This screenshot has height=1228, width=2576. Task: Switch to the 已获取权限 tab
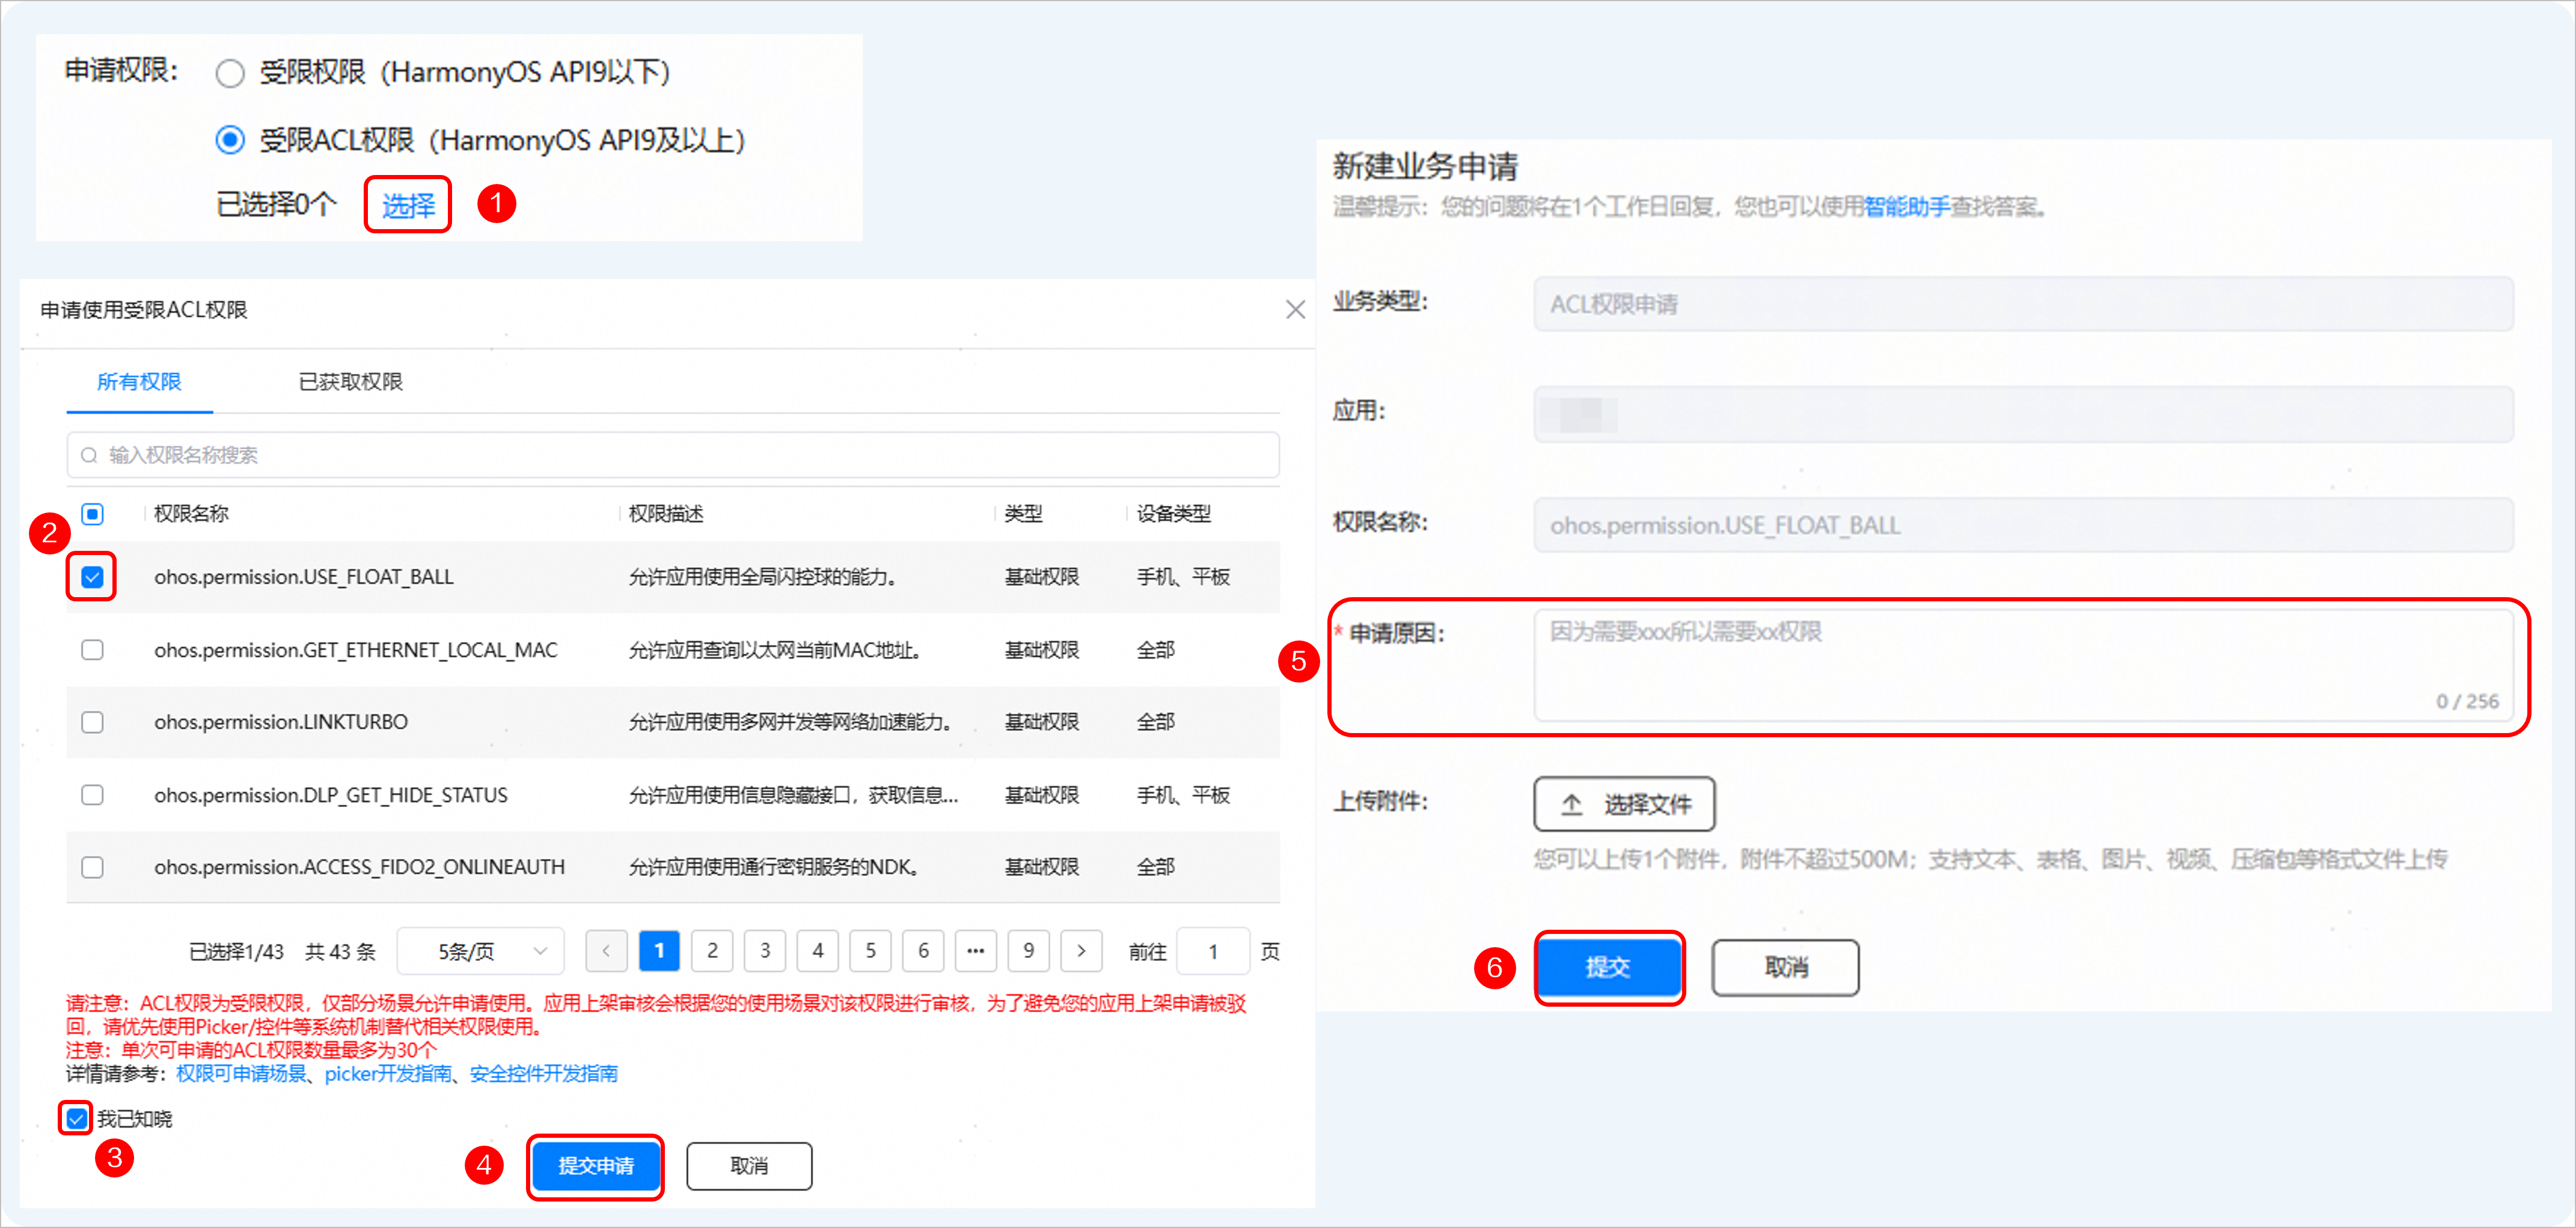[350, 382]
